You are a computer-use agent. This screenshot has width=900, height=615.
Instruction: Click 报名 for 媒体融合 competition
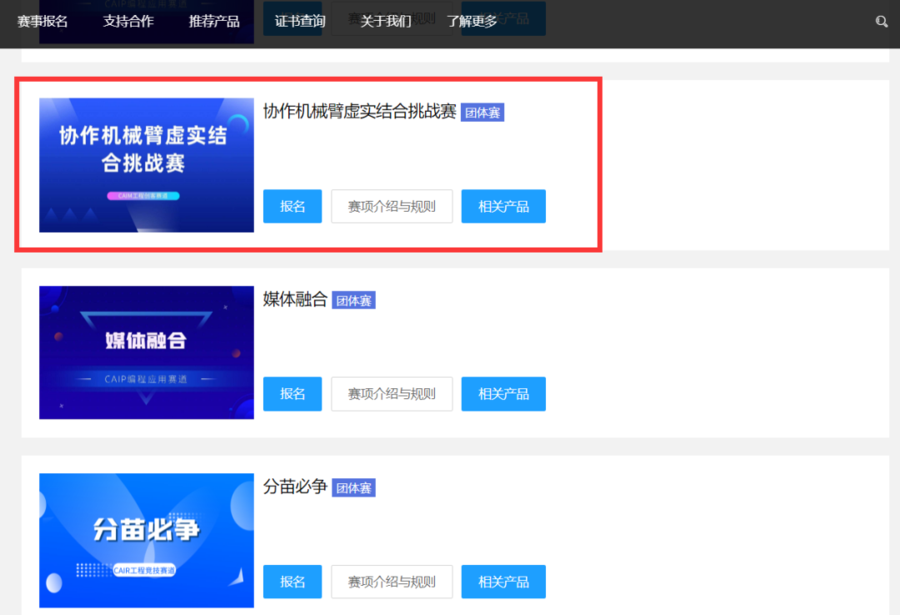coord(292,394)
